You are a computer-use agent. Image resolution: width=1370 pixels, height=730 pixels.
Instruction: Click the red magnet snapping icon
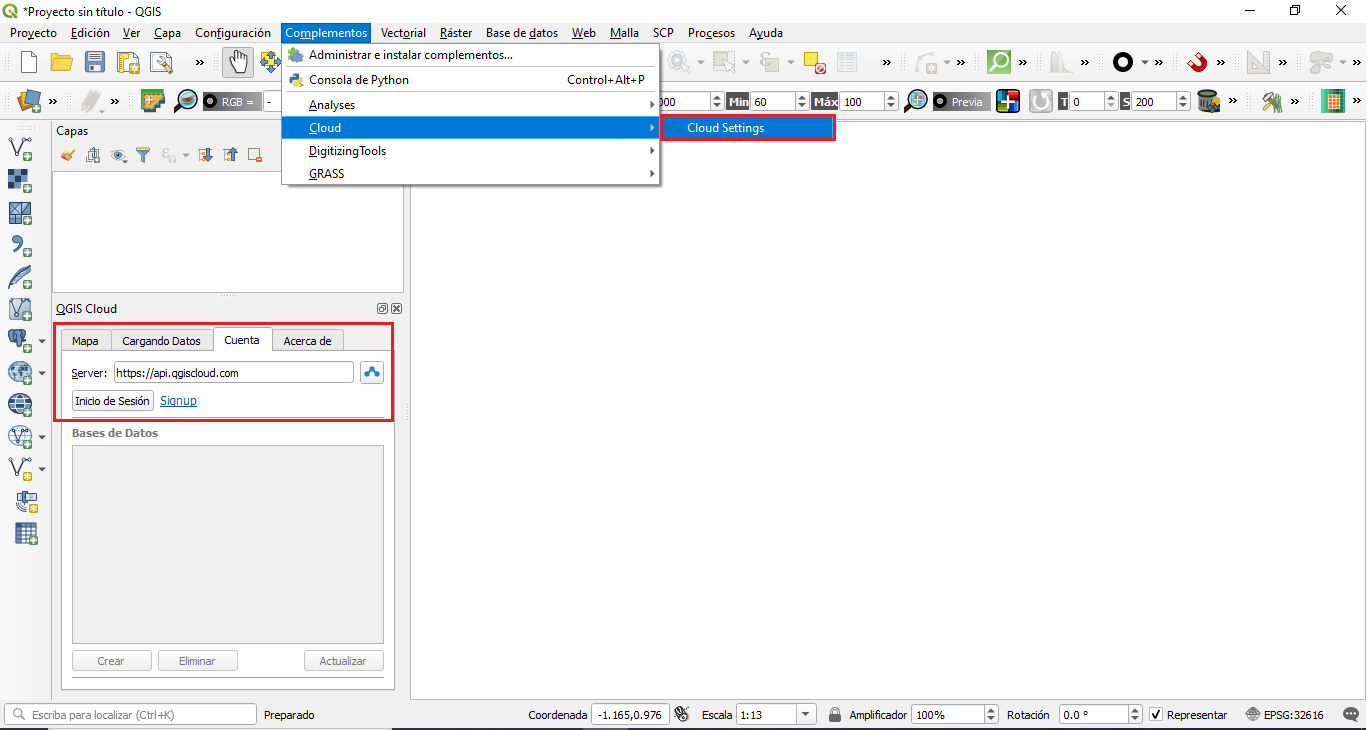coord(1197,62)
